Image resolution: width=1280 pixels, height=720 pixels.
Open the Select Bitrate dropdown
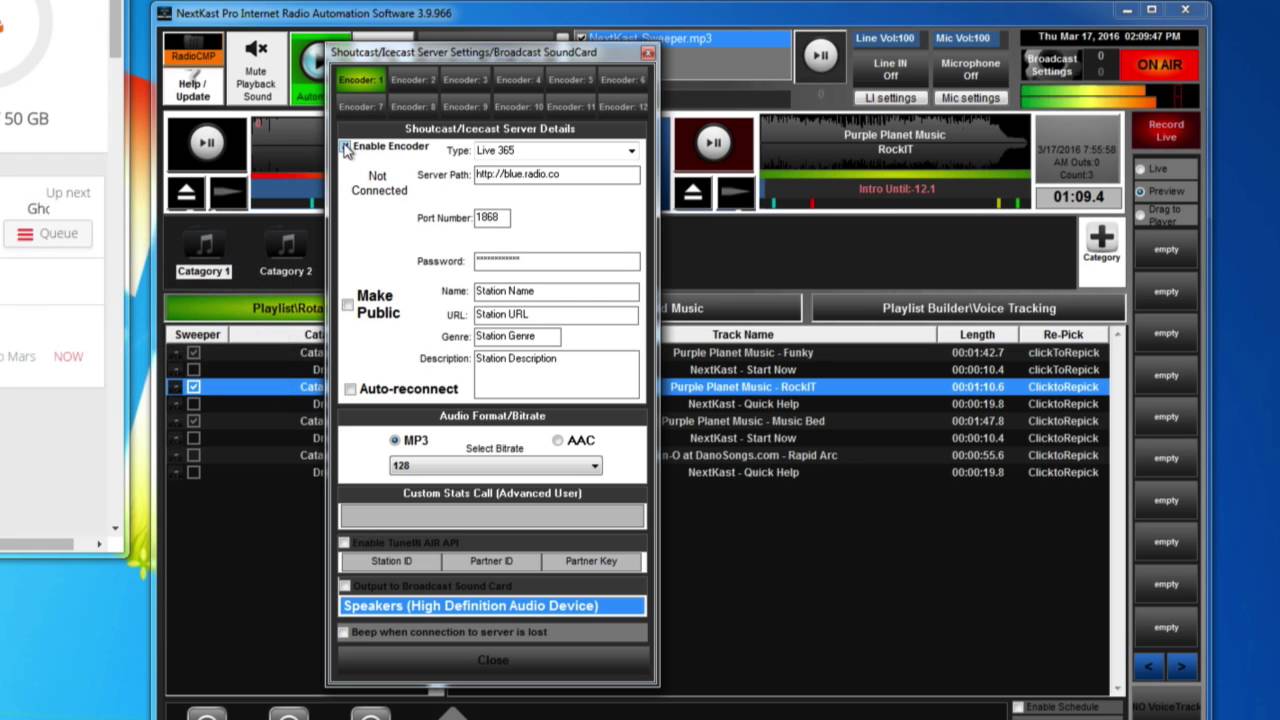[x=495, y=466]
